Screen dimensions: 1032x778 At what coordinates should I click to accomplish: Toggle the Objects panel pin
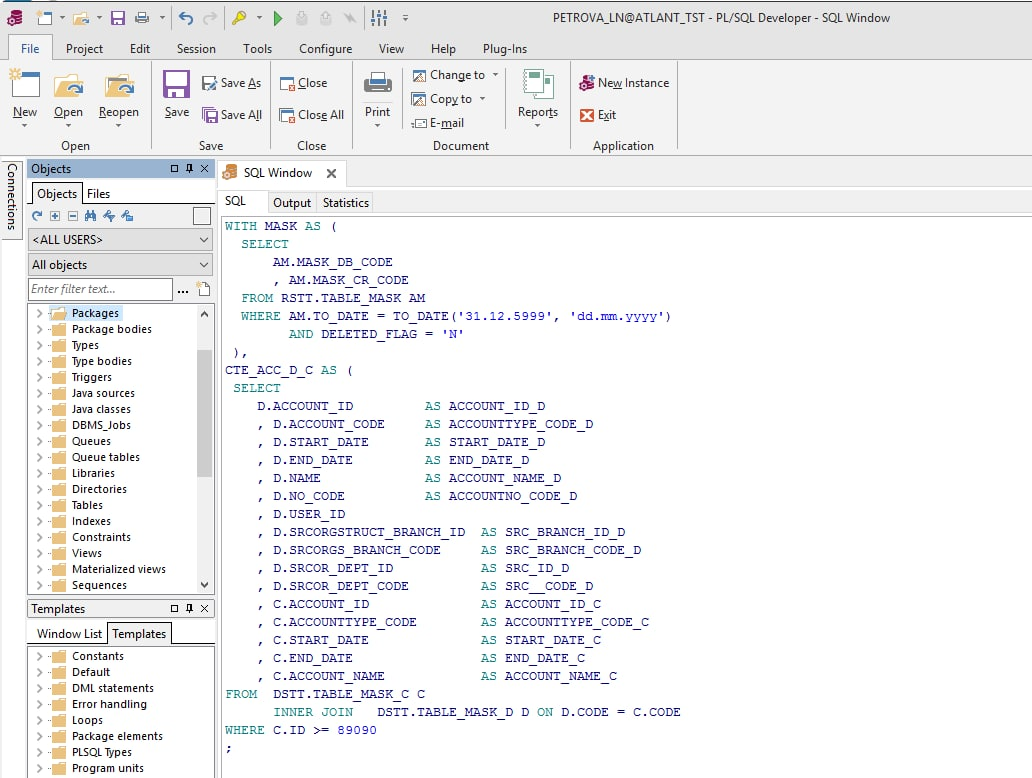point(189,169)
